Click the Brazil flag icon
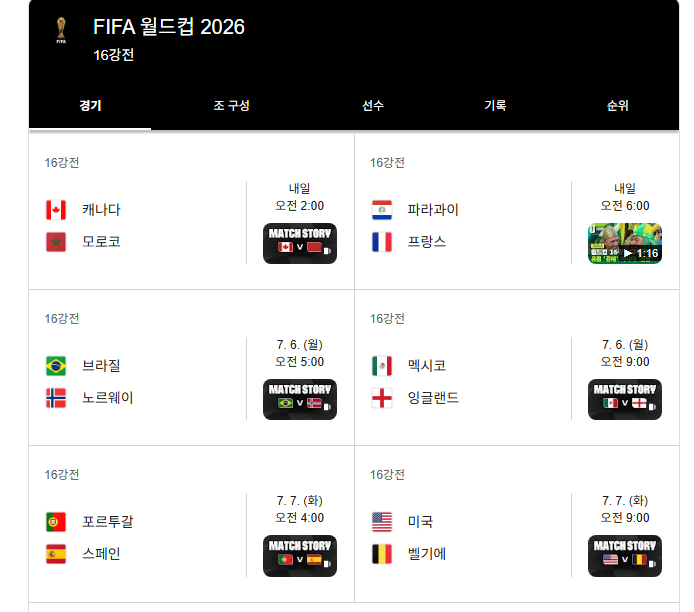Image resolution: width=694 pixels, height=612 pixels. [56, 366]
